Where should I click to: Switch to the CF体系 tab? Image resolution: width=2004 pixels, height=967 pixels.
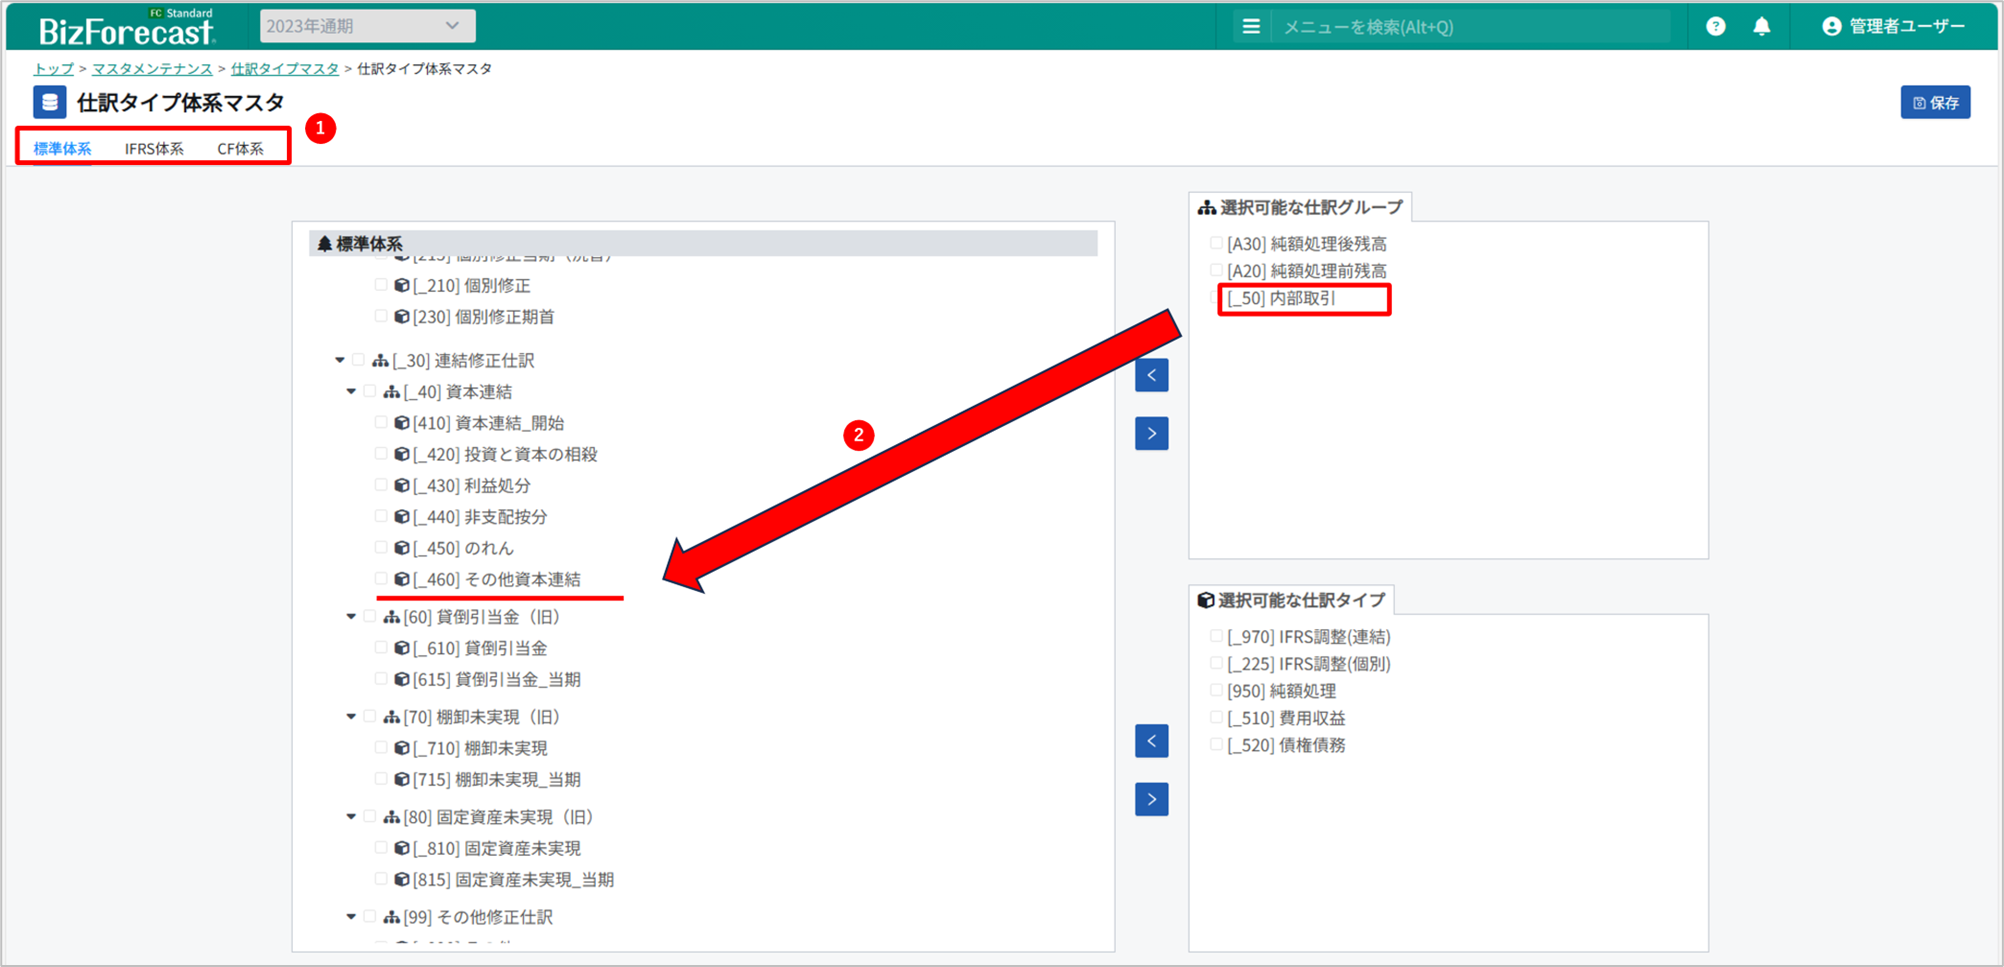click(x=240, y=149)
